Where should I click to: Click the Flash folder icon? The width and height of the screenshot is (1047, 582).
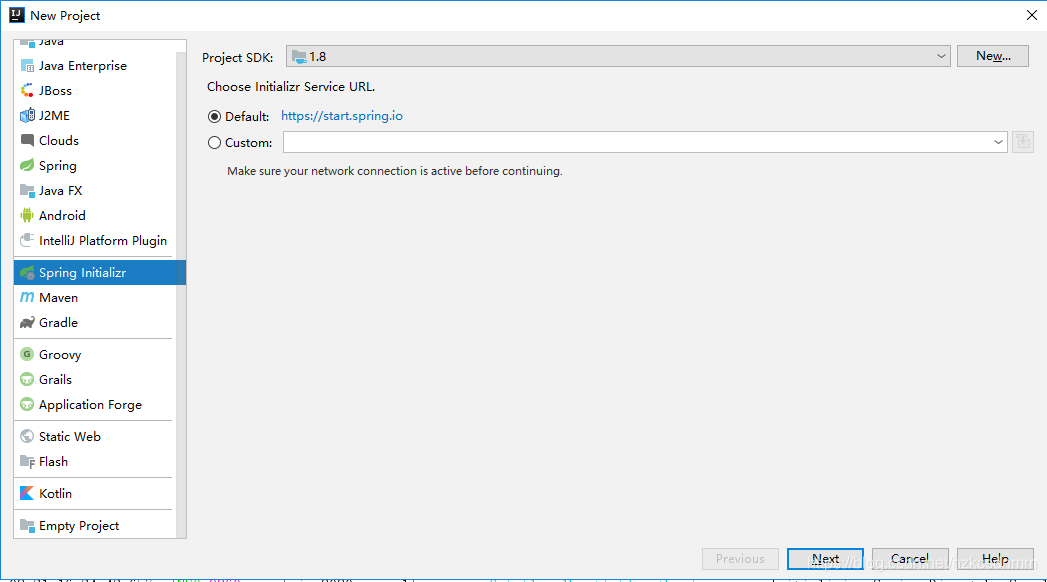point(27,461)
